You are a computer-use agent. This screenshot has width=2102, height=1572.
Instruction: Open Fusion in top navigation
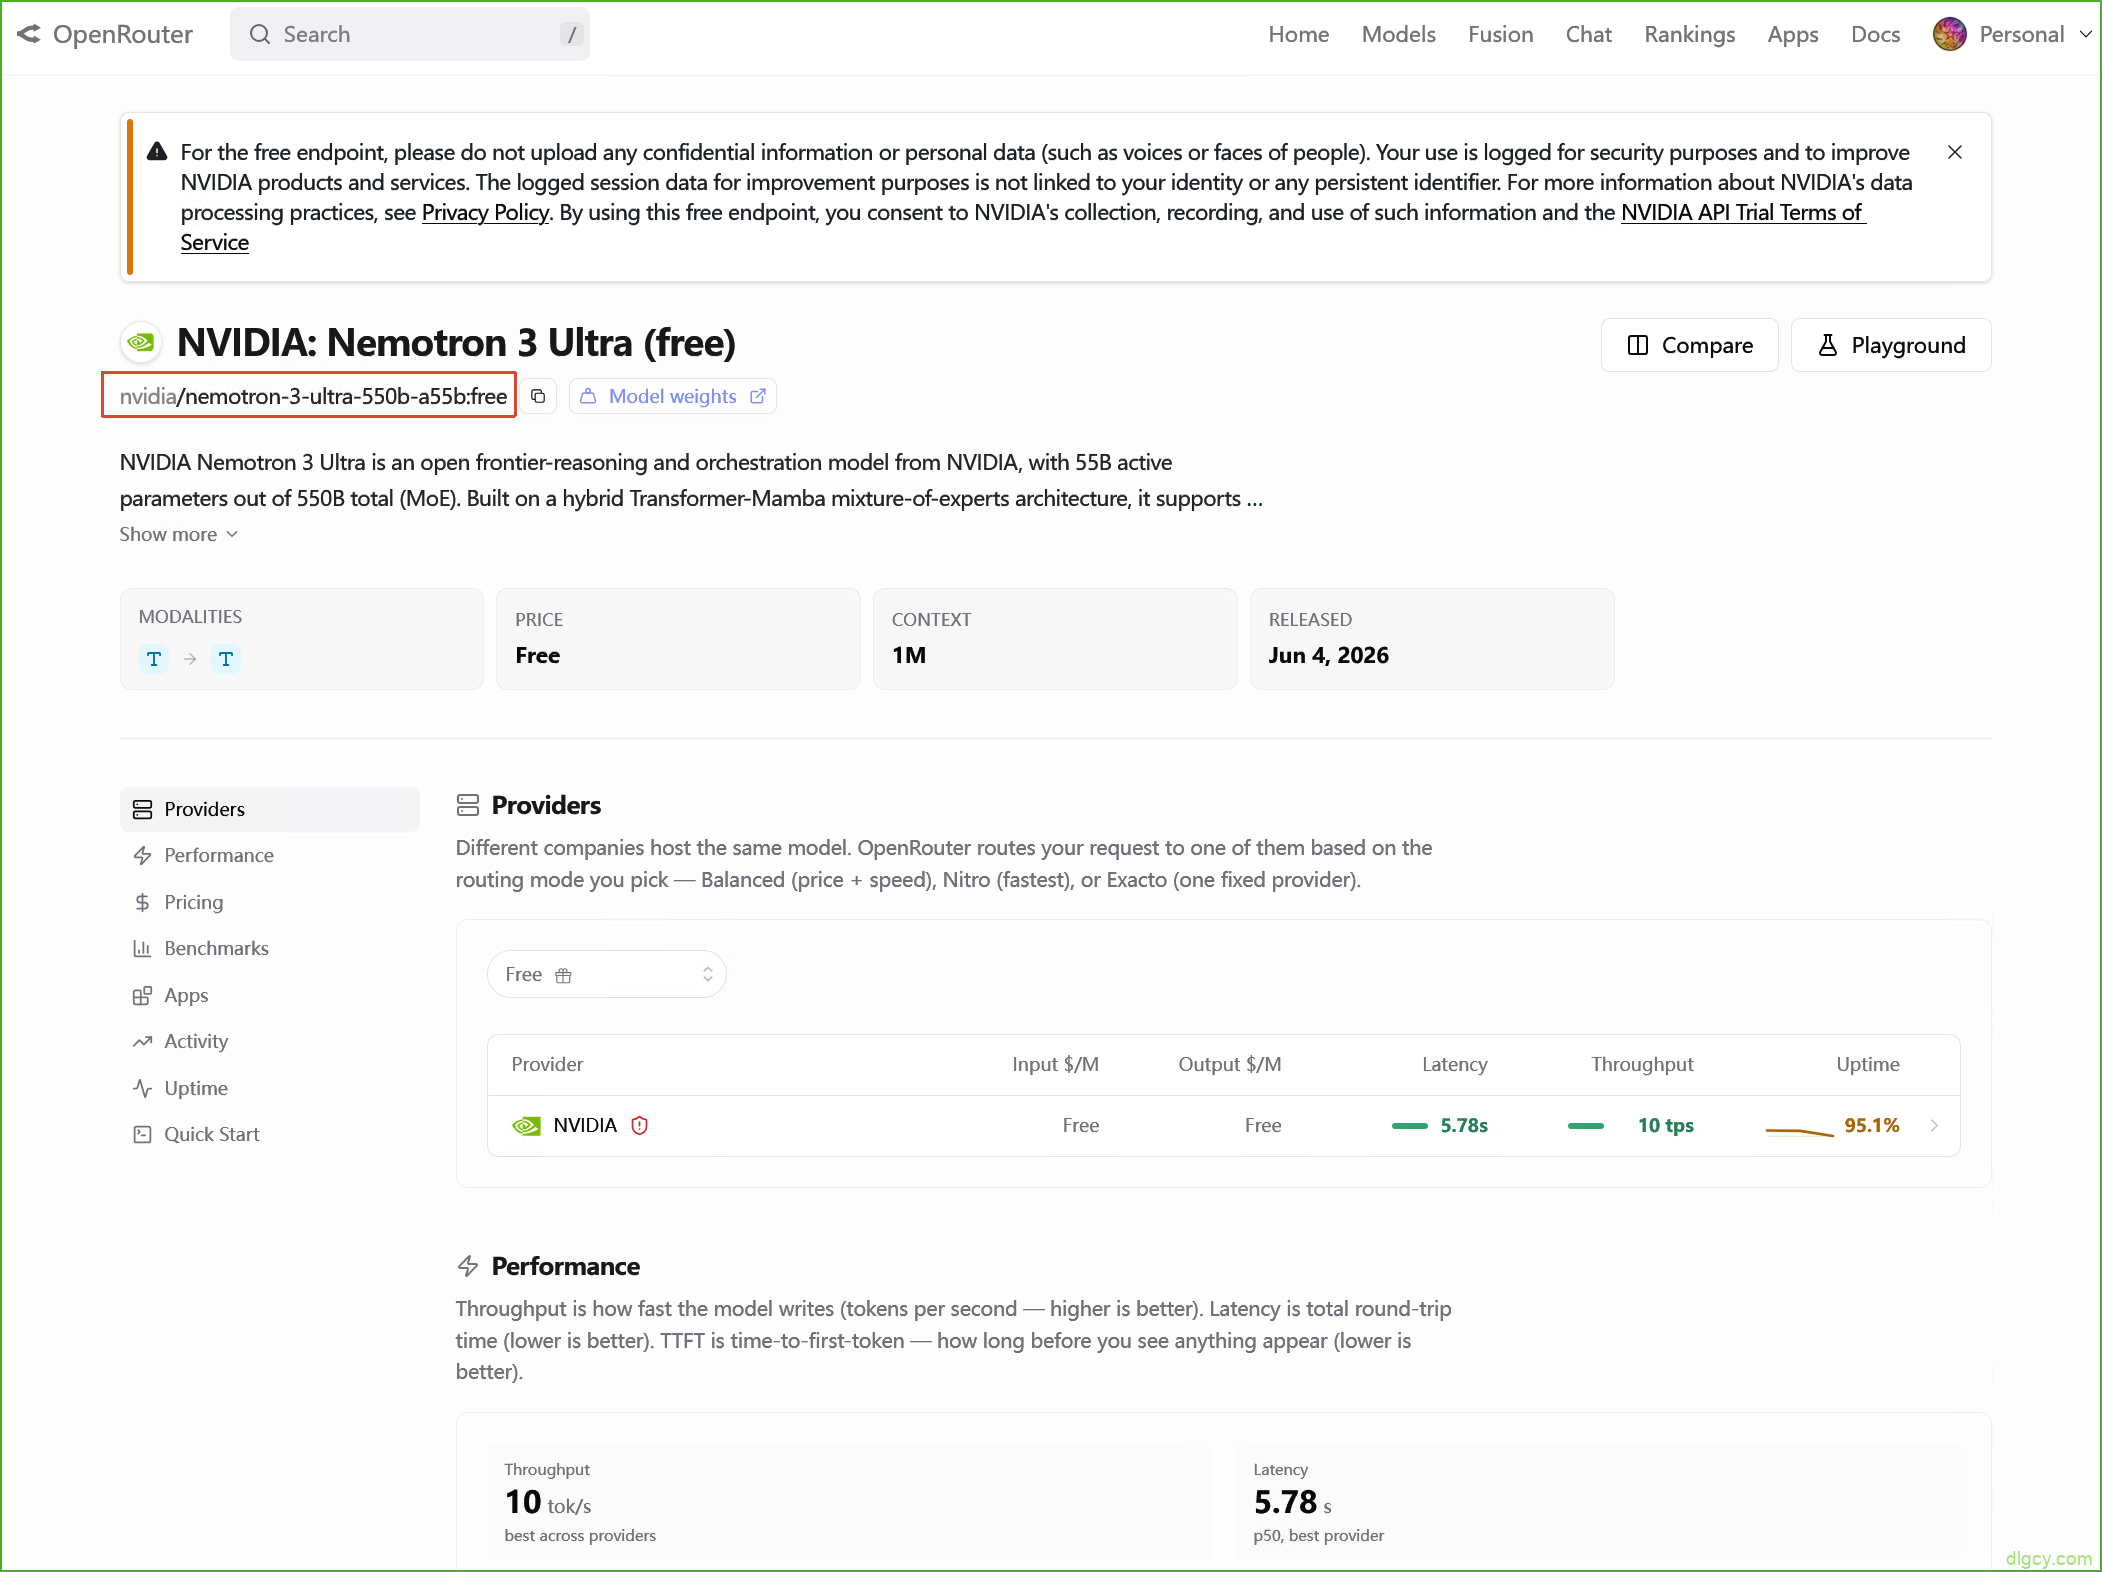click(1501, 34)
